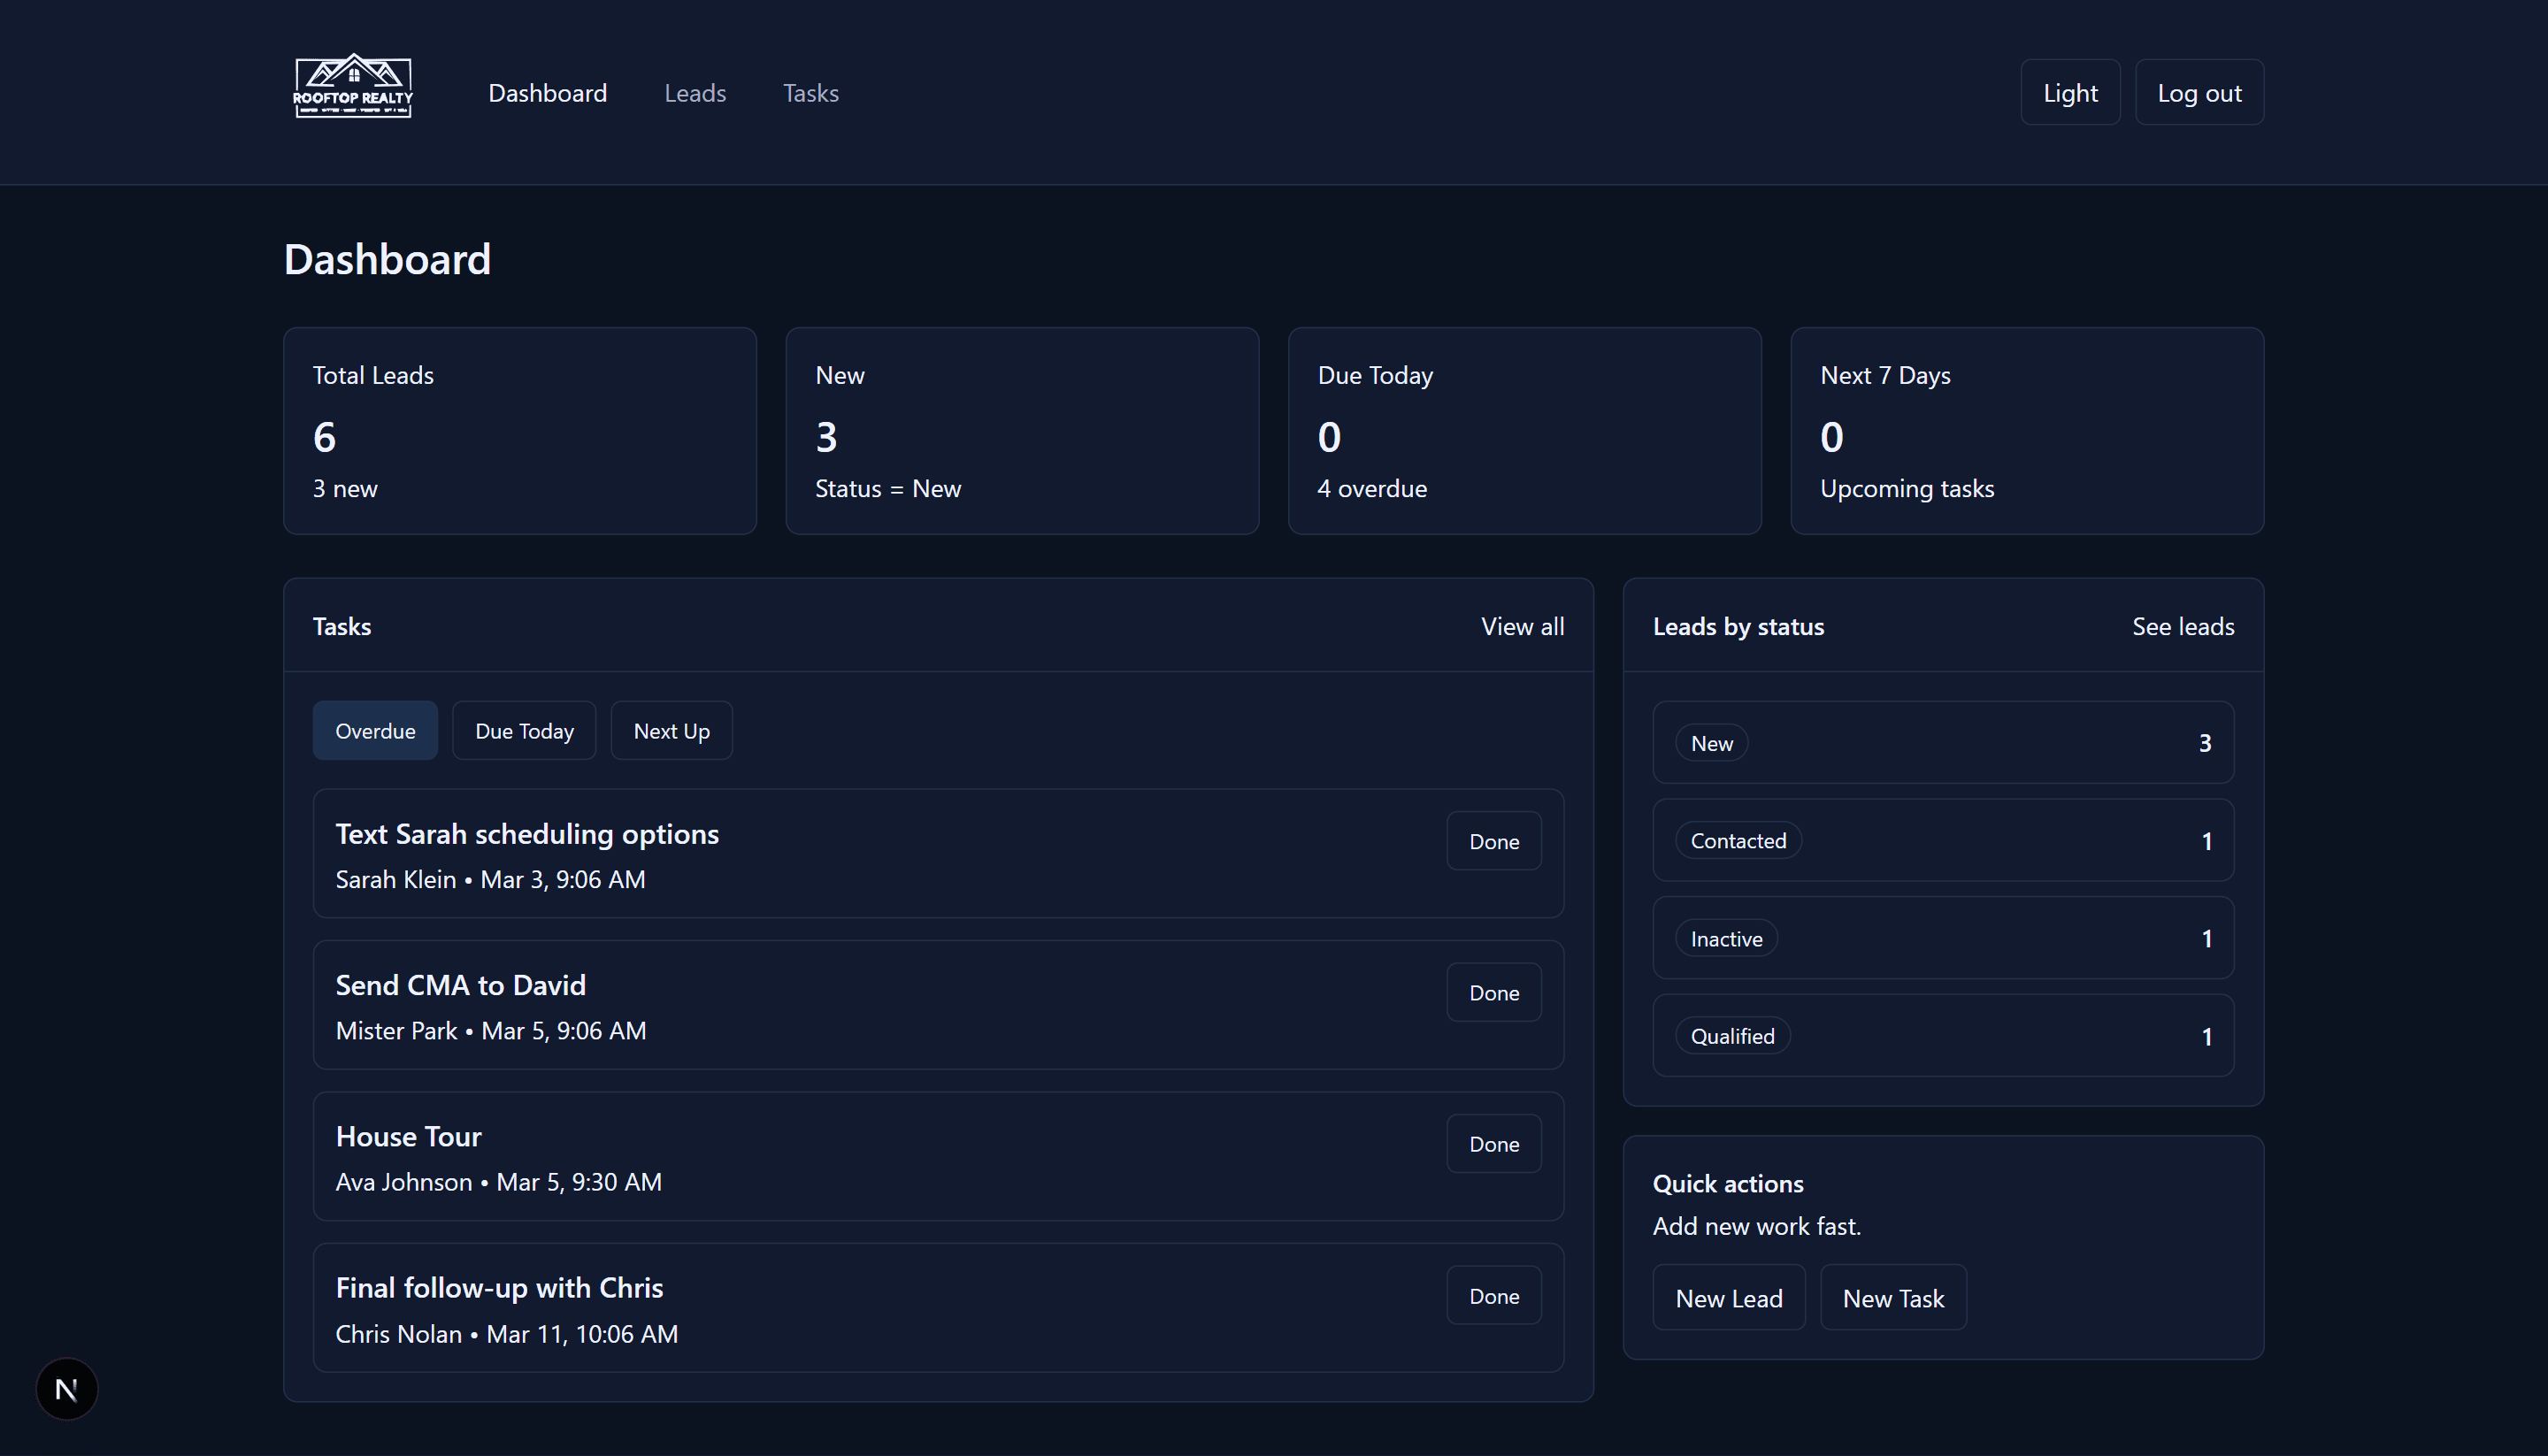This screenshot has width=2548, height=1456.
Task: Select the Overdue task filter
Action: [x=375, y=730]
